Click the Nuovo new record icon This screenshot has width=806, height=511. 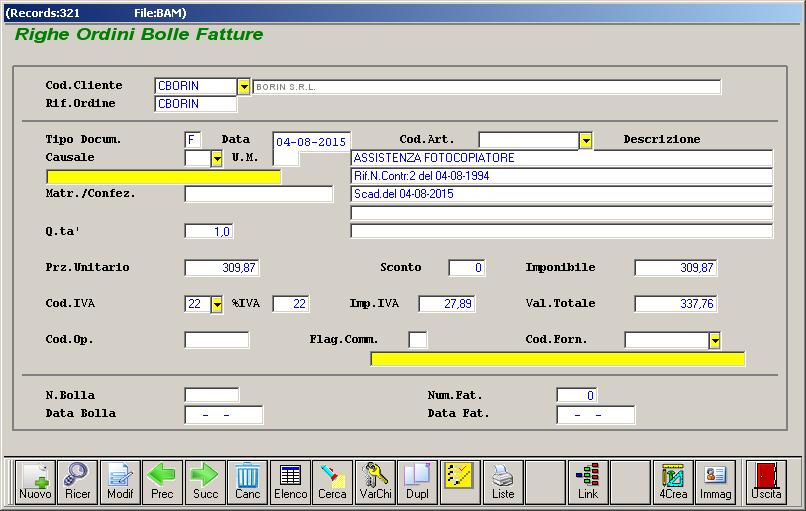click(35, 482)
